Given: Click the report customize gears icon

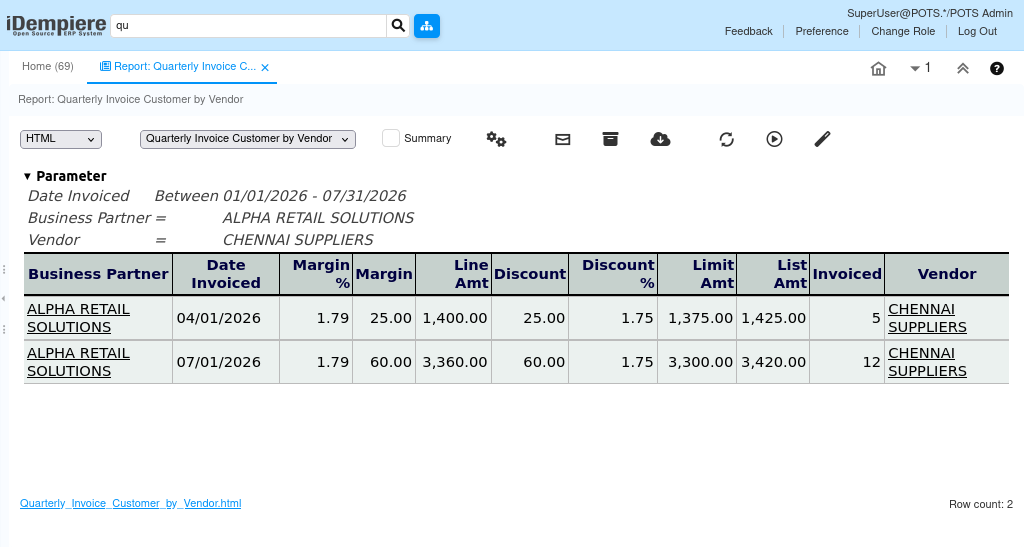Looking at the screenshot, I should (x=496, y=139).
